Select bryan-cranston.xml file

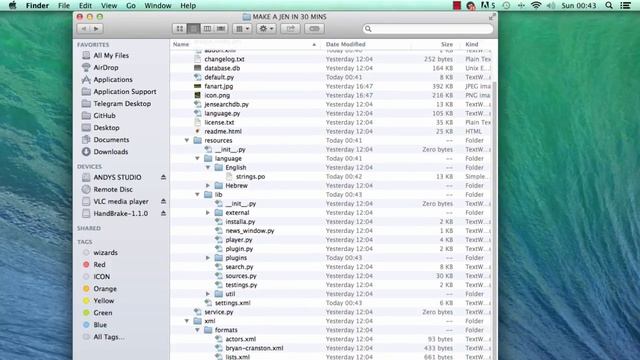click(x=254, y=348)
